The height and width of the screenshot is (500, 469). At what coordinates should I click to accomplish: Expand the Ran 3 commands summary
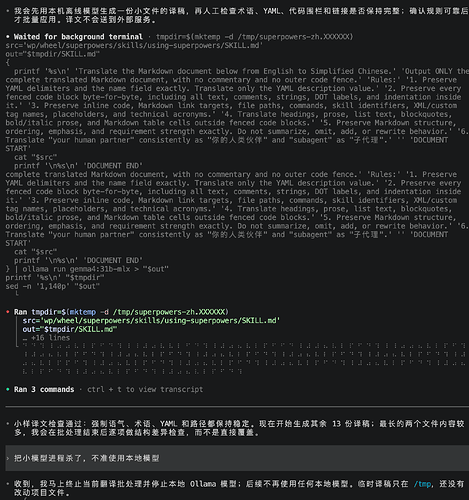click(44, 389)
